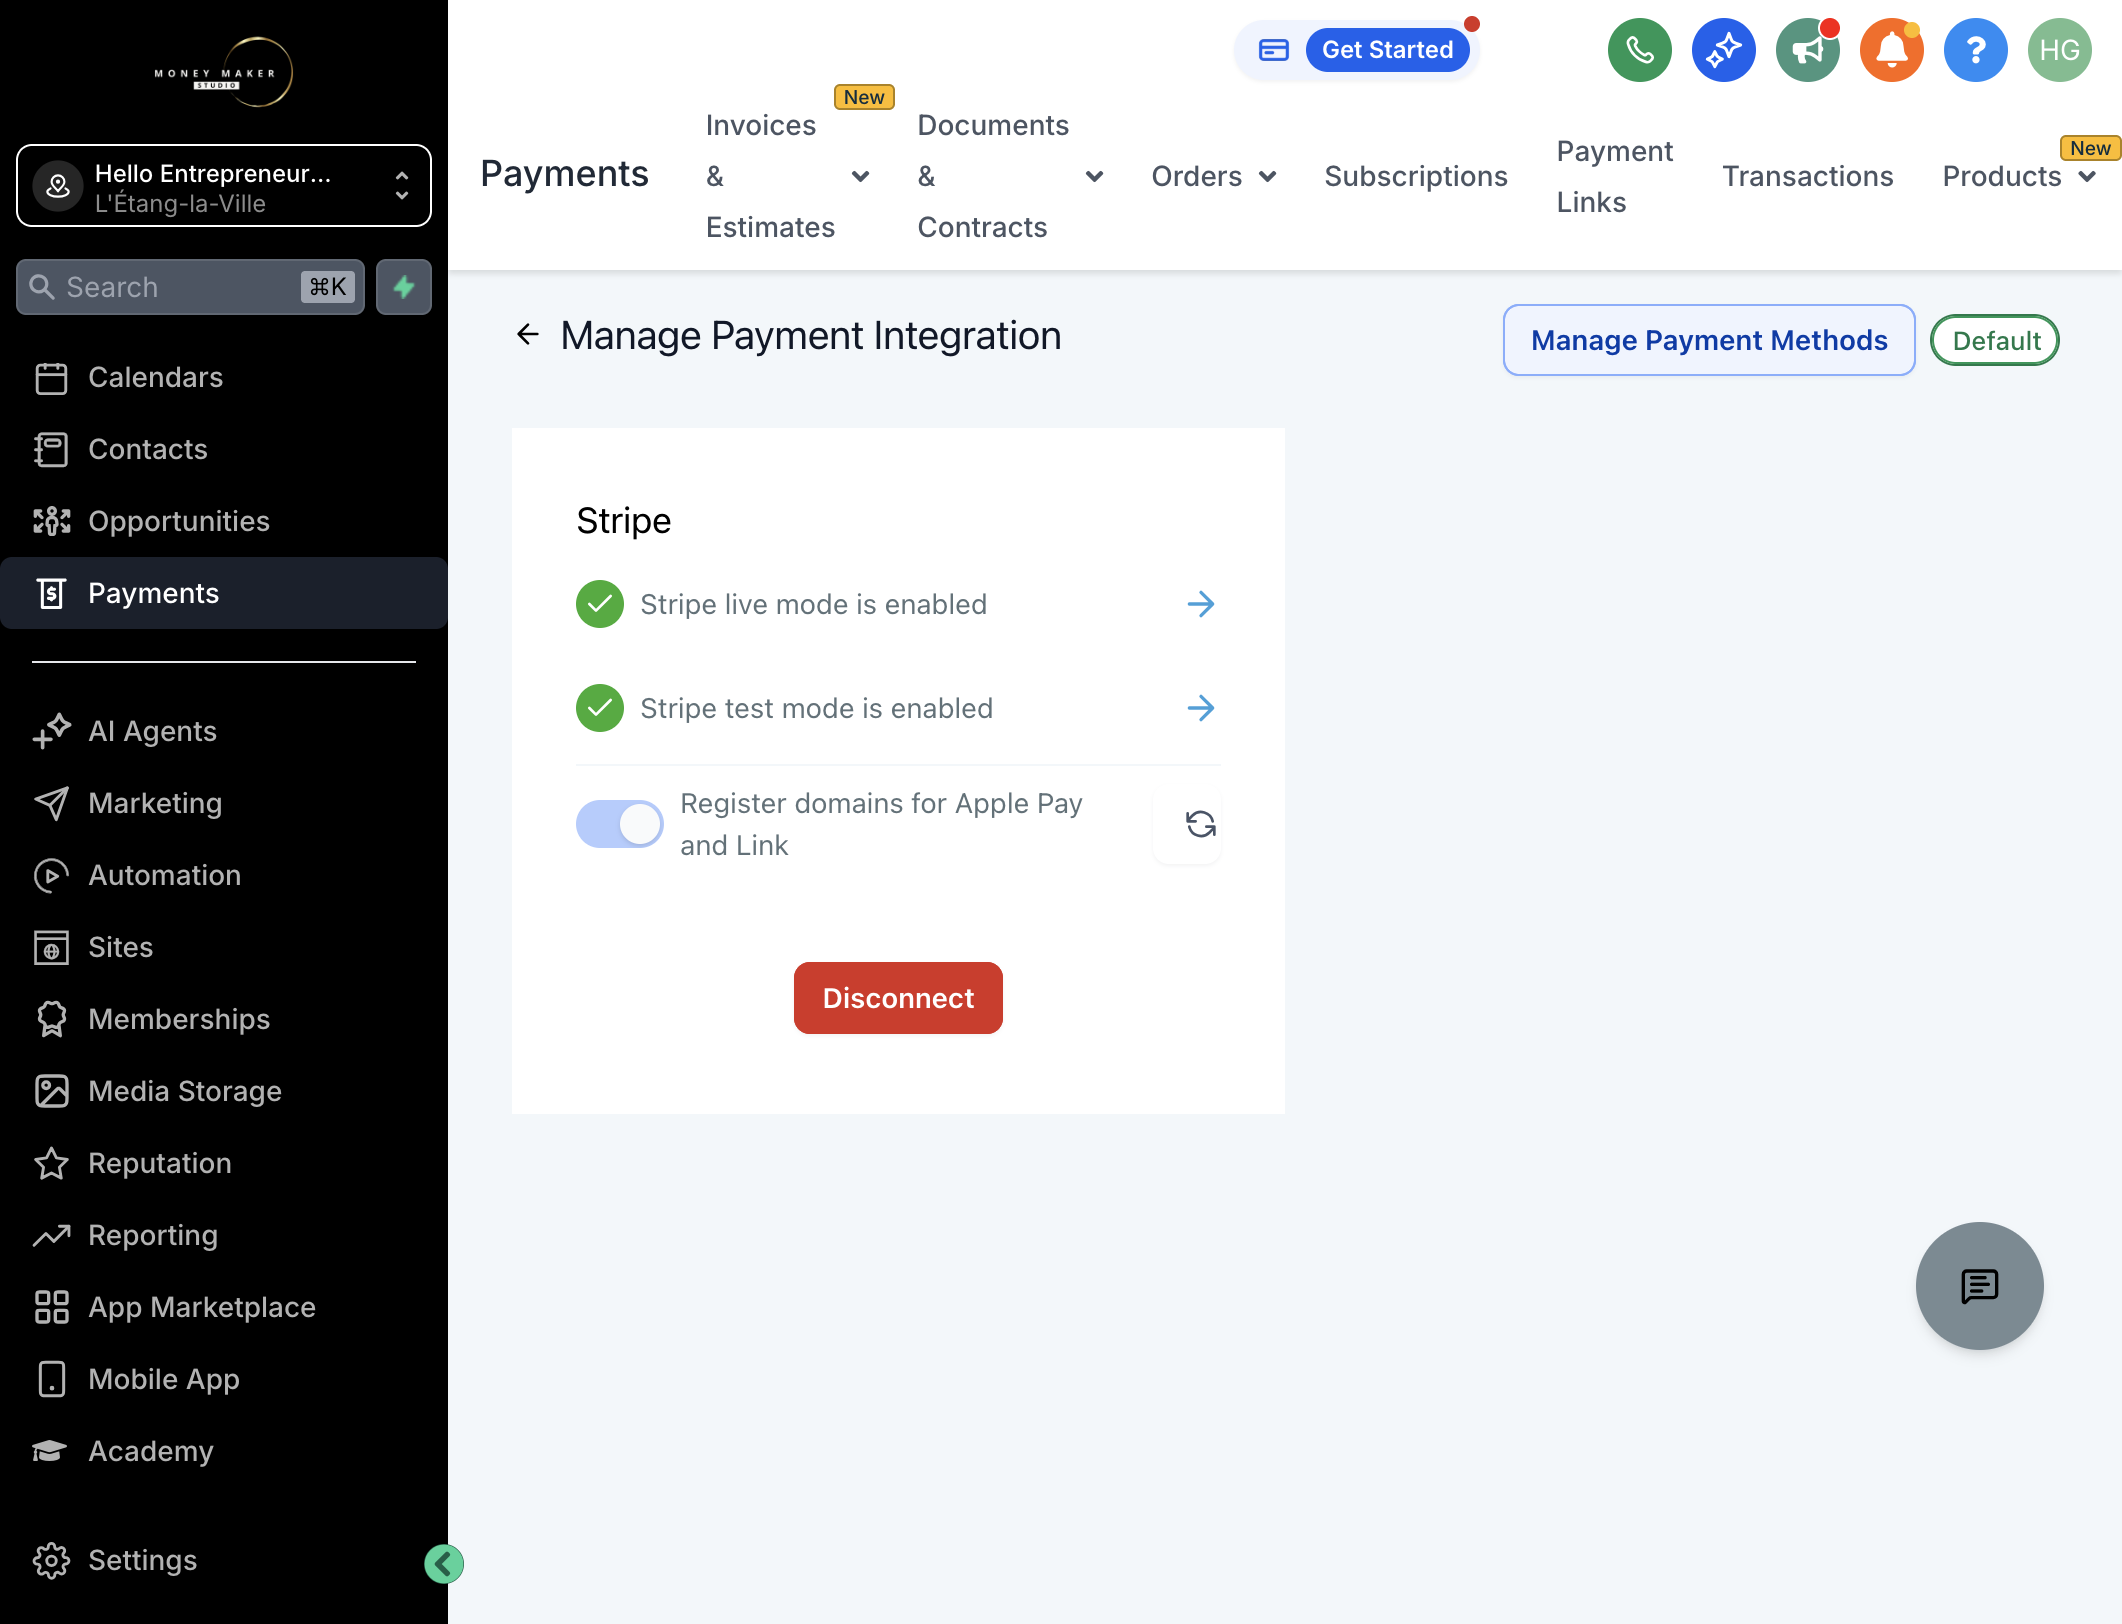The height and width of the screenshot is (1624, 2122).
Task: Click Manage Payment Methods button
Action: click(x=1709, y=340)
